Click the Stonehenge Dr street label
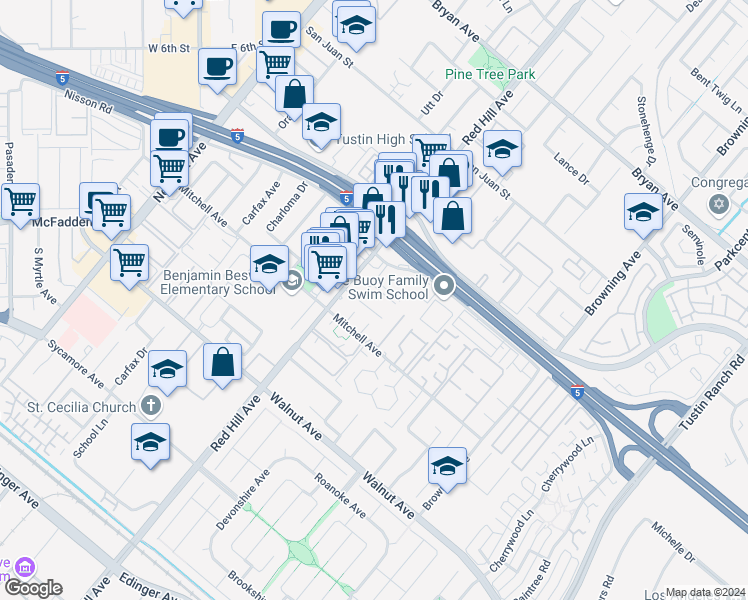Viewport: 748px width, 600px height. coord(646,131)
